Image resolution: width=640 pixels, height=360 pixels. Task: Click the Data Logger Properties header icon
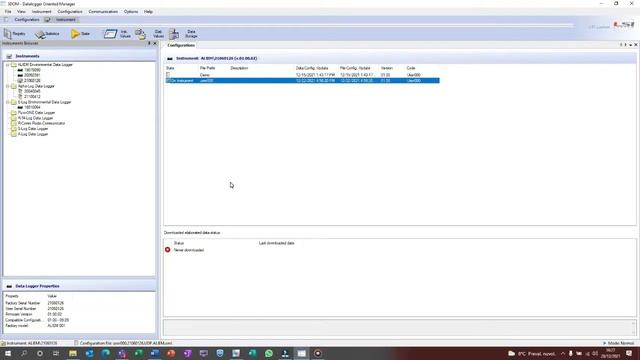pyautogui.click(x=9, y=286)
